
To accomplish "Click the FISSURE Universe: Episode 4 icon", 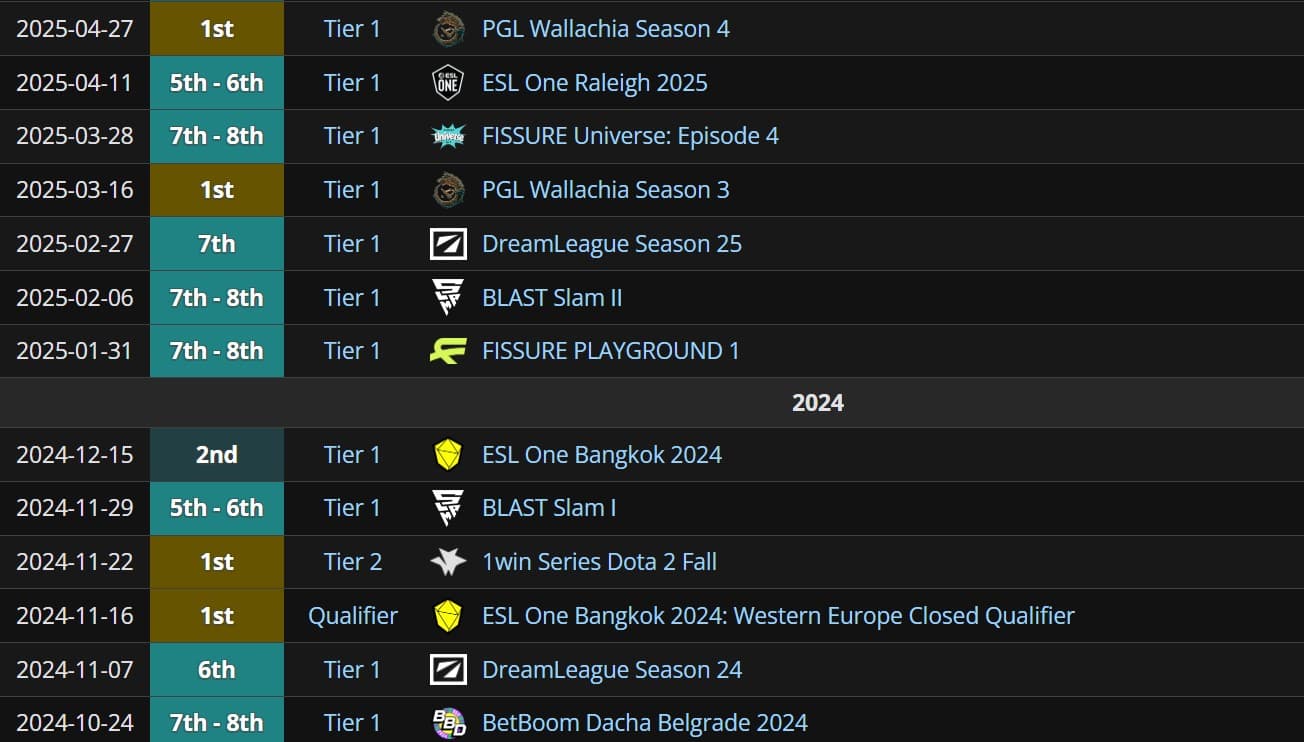I will coord(448,136).
